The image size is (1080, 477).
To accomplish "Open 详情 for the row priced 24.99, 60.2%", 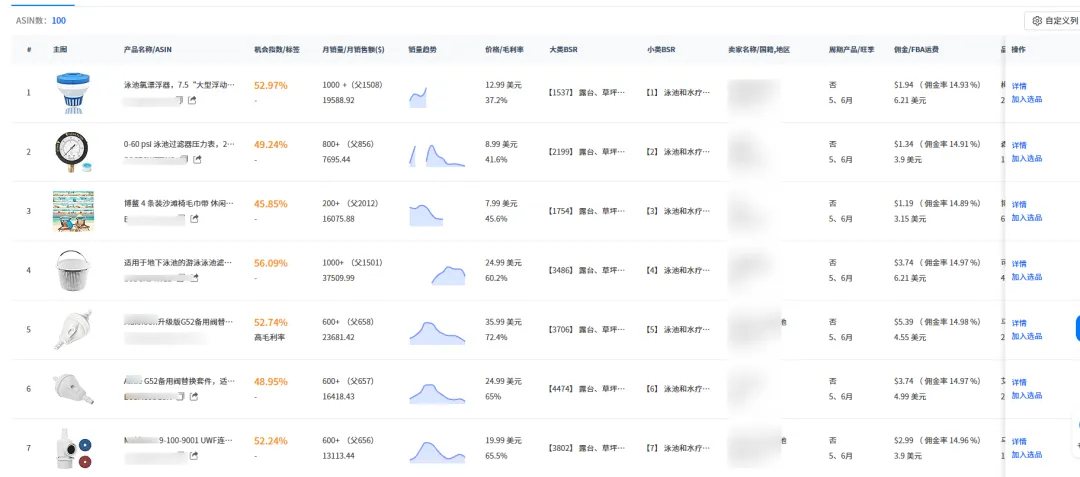I will [x=1019, y=264].
